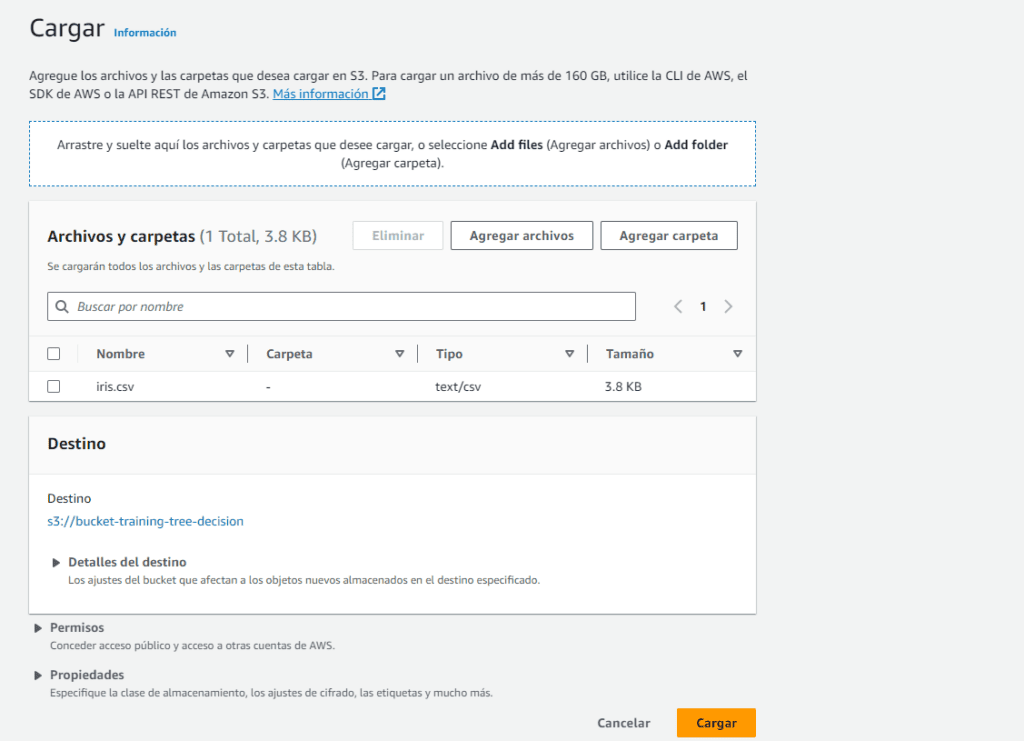Click the Cargar upload button
This screenshot has height=741, width=1024.
(x=715, y=723)
